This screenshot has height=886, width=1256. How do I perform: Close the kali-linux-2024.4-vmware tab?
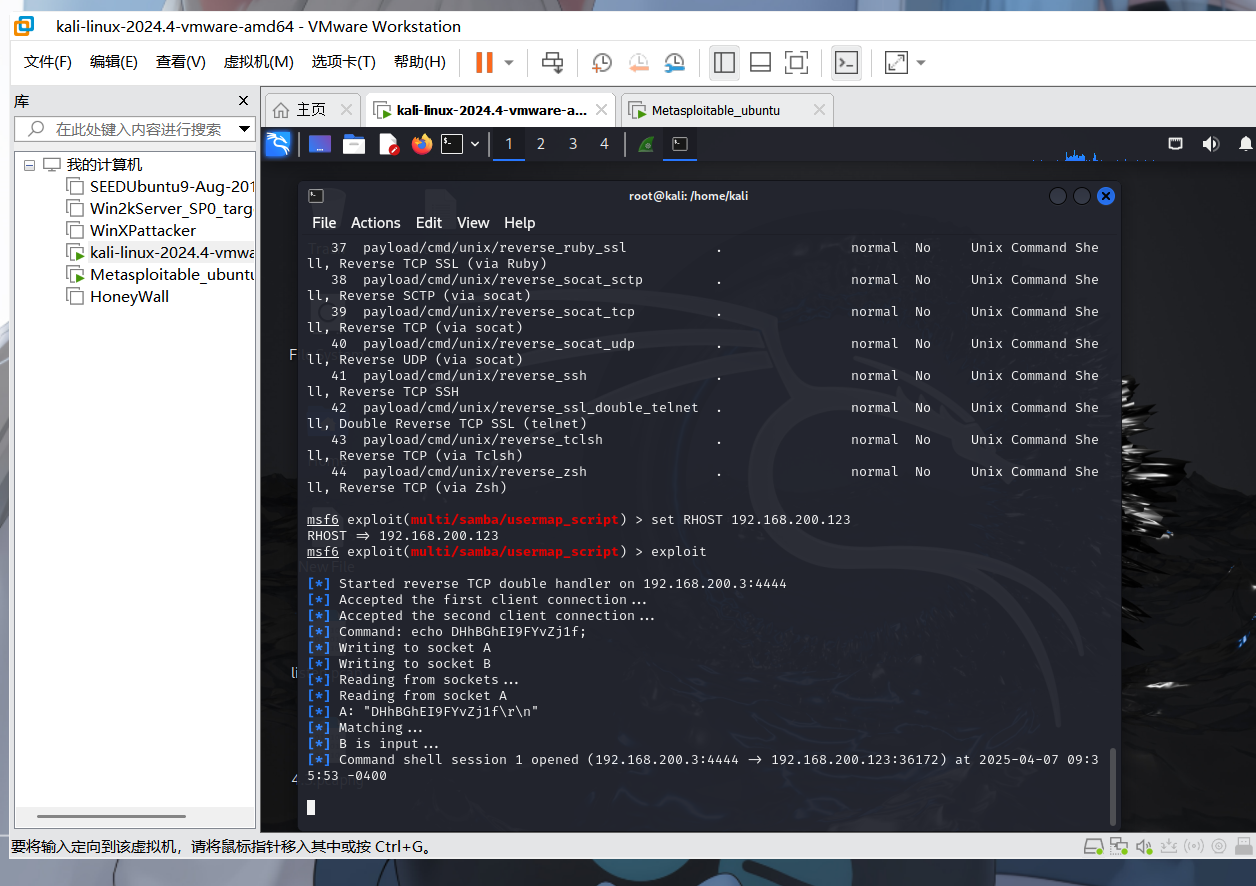[x=601, y=110]
